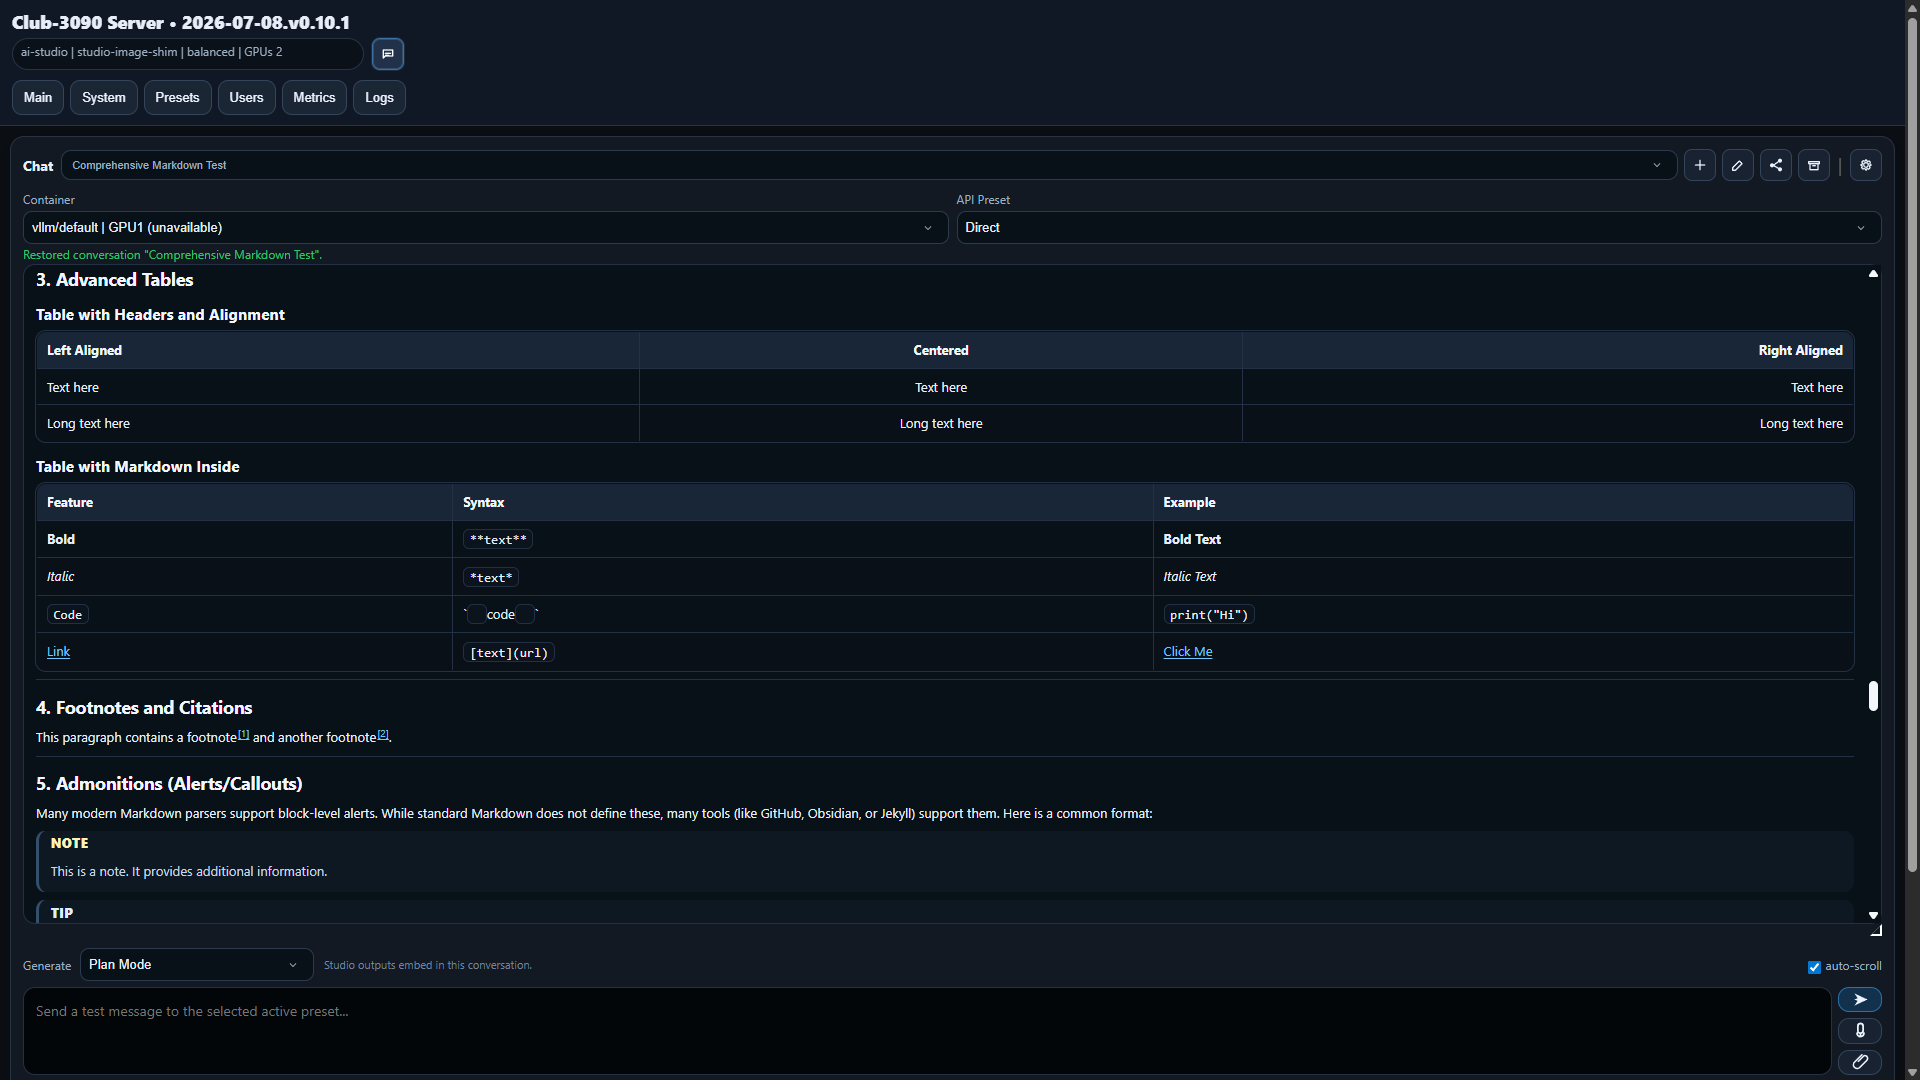Click the page vertical scrollbar thumb
Image resolution: width=1920 pixels, height=1080 pixels.
(x=1912, y=445)
